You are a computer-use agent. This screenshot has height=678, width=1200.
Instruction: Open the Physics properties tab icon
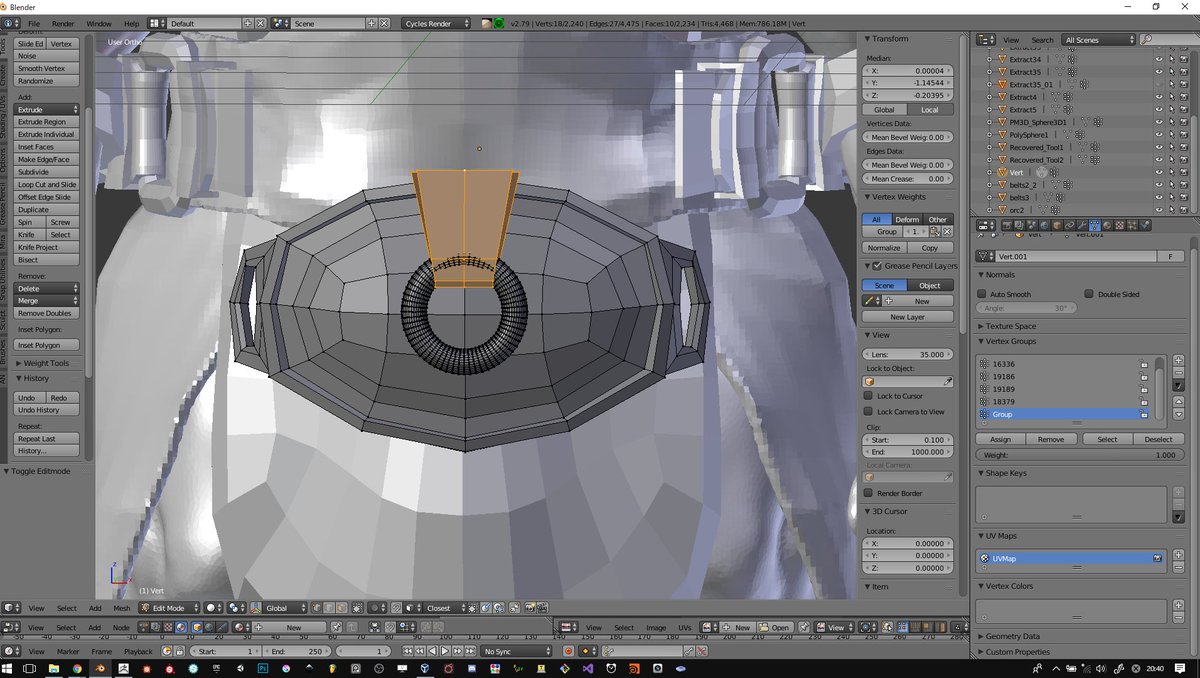(x=1144, y=225)
